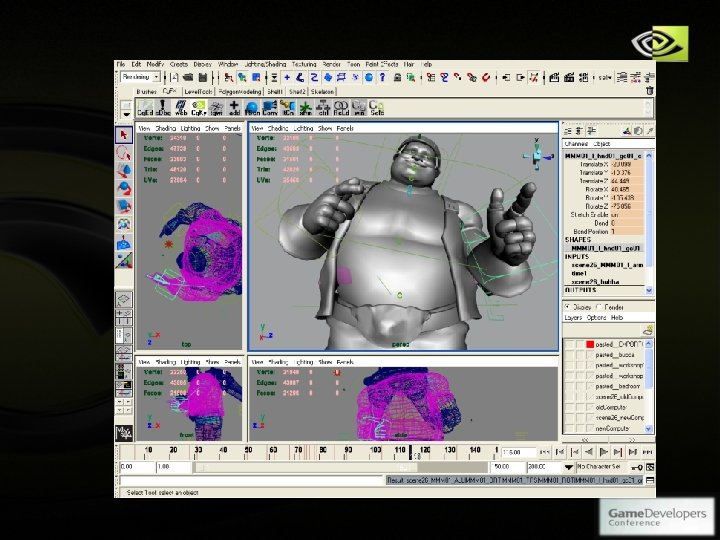Click the Options menu in layer editor

tap(596, 318)
